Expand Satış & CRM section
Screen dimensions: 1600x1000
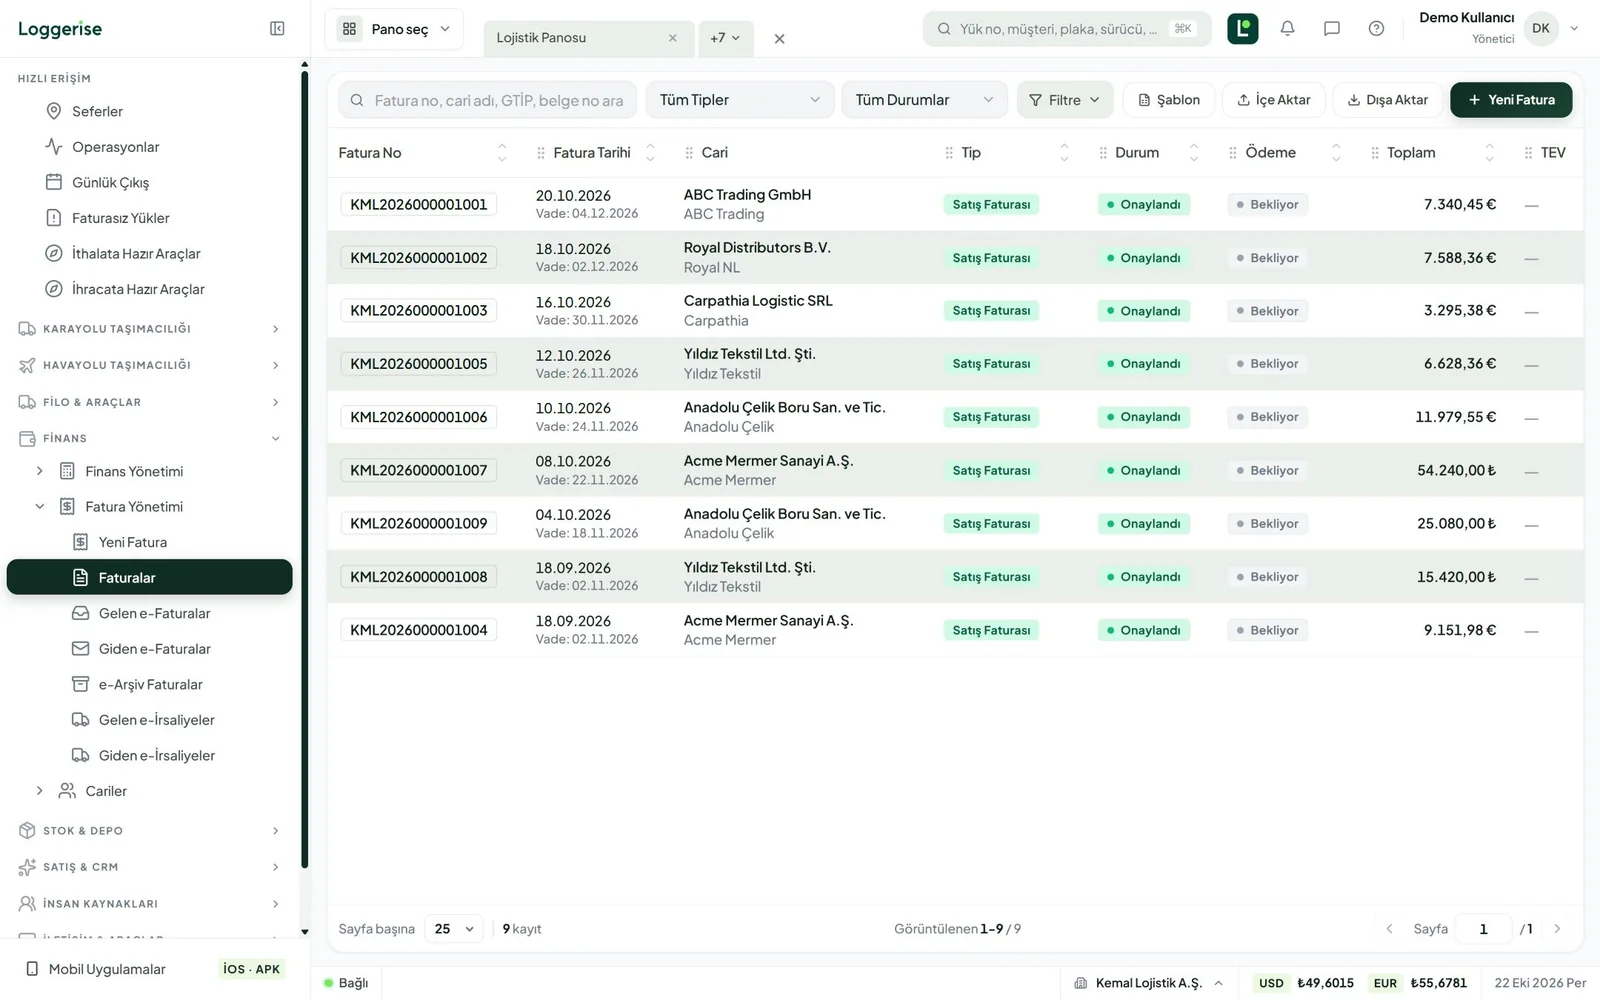point(150,867)
